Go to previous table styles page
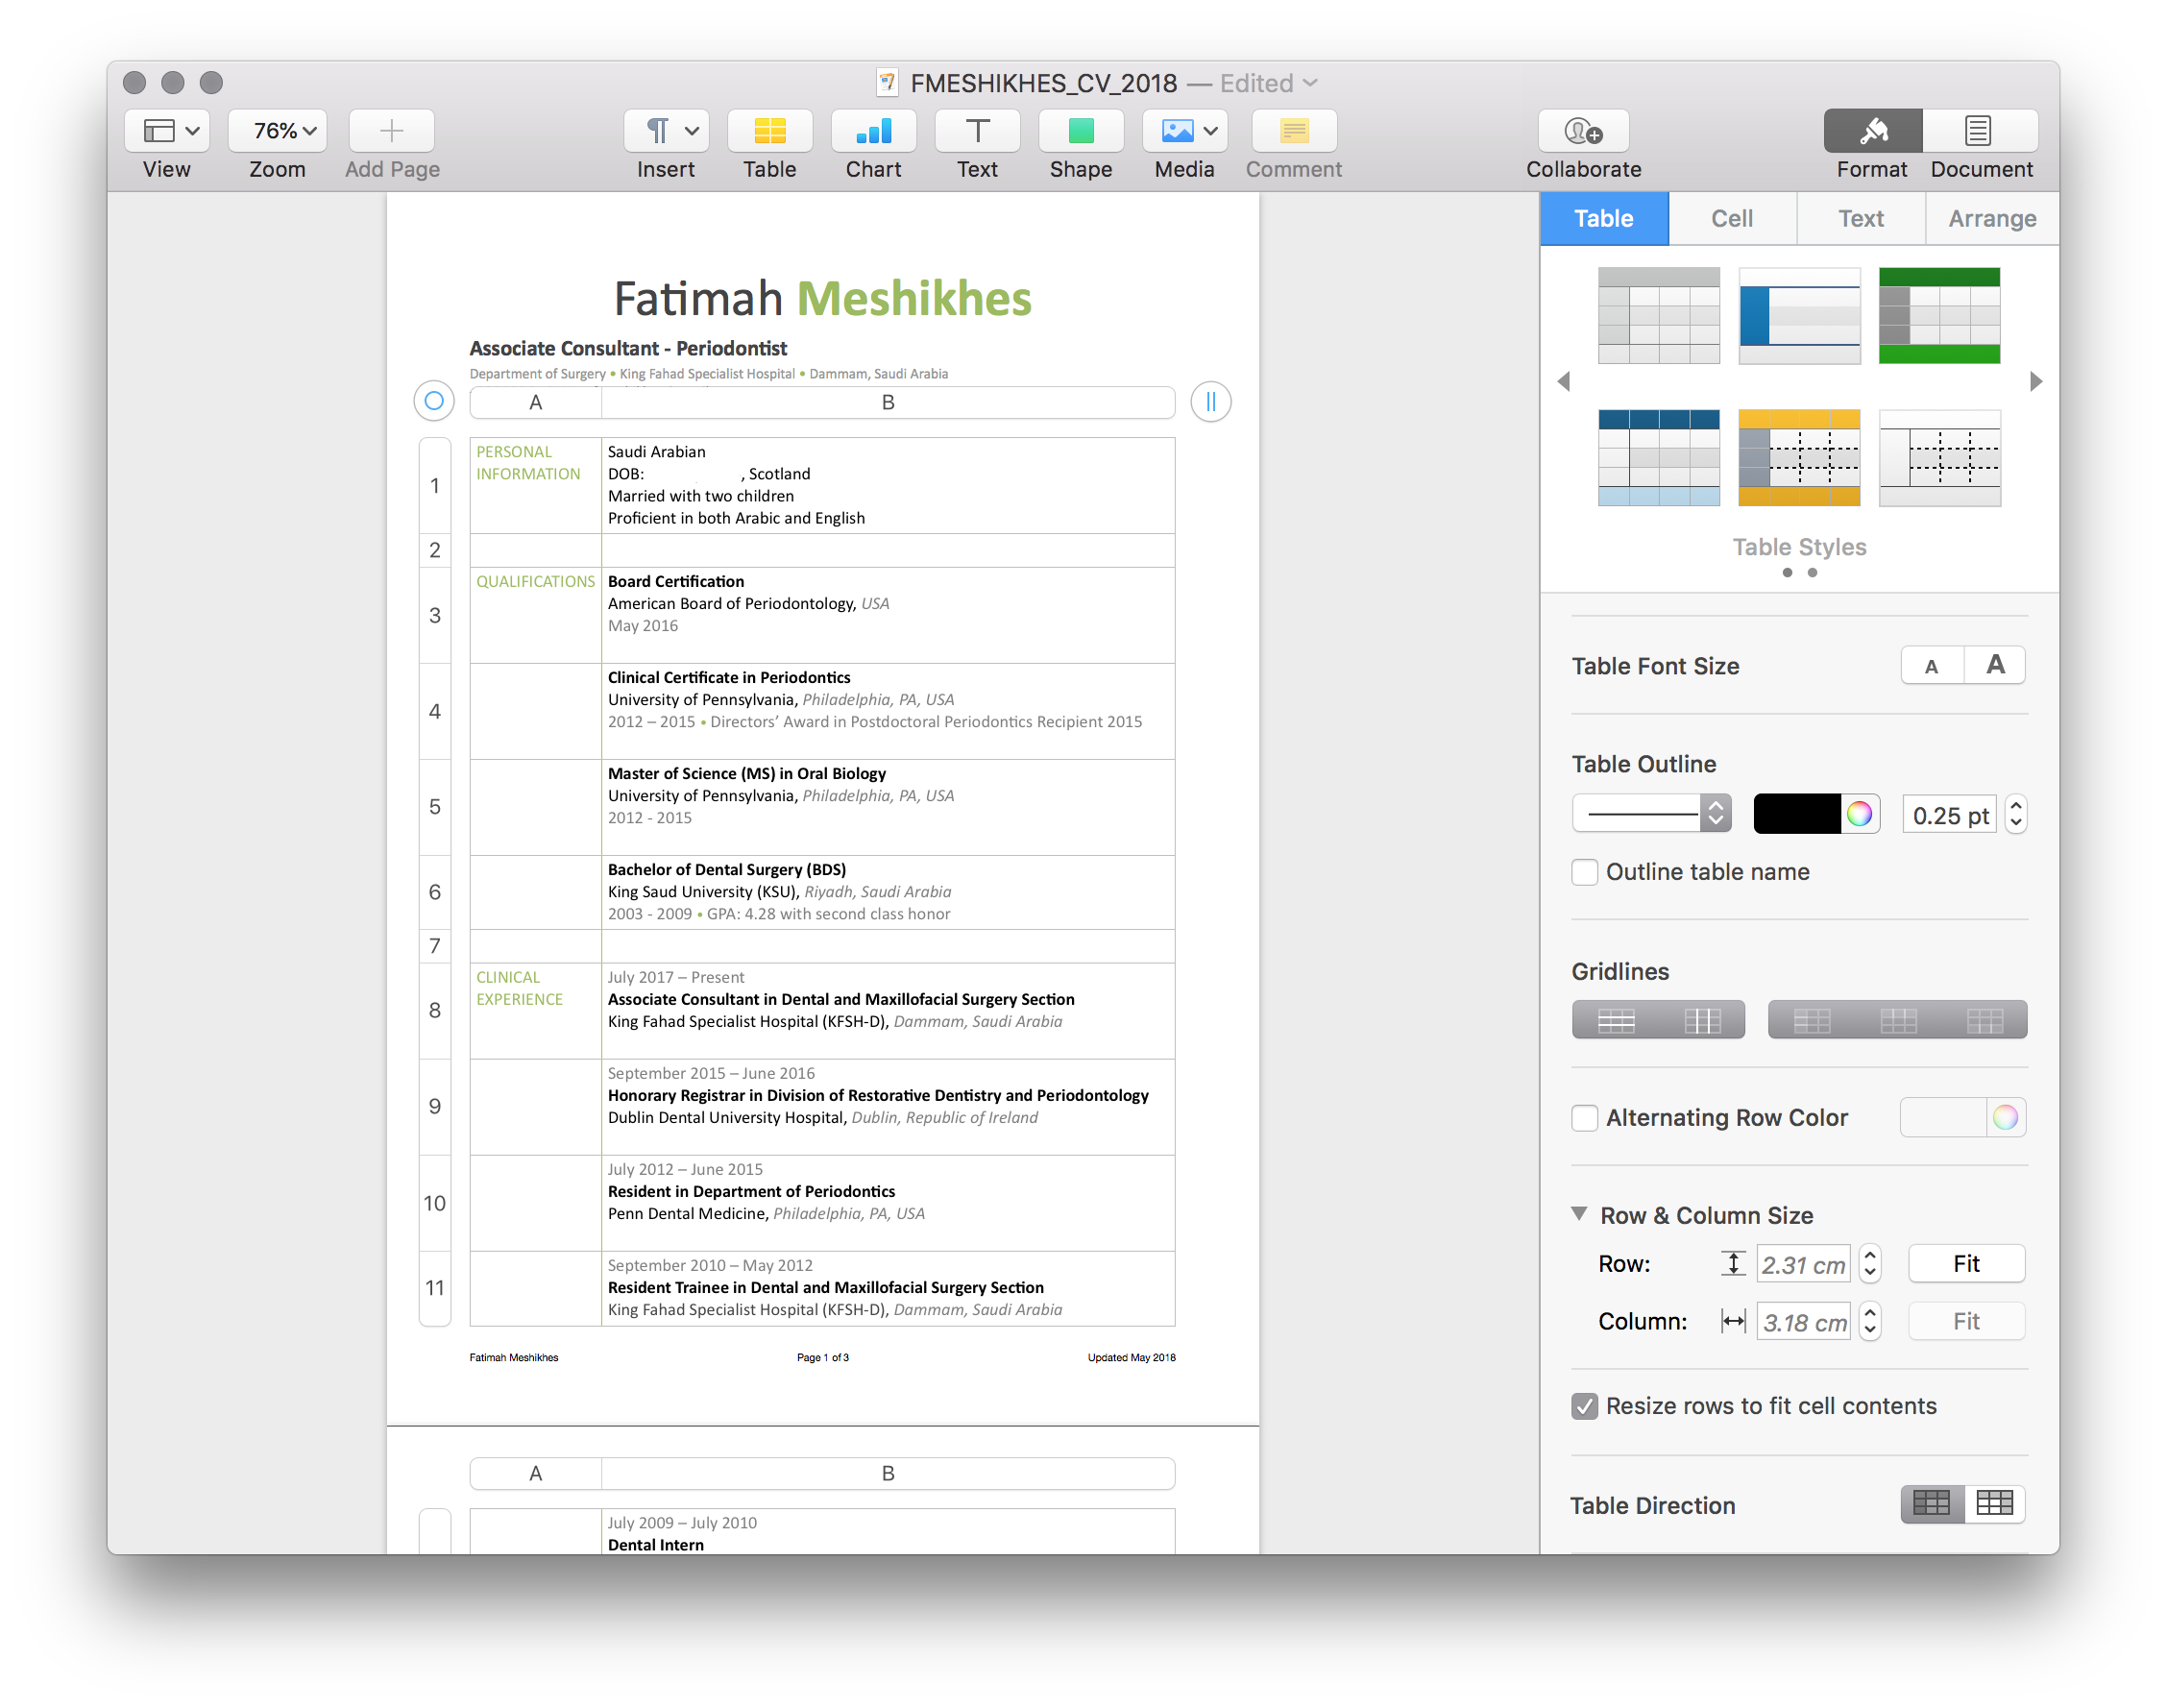Screen dimensions: 2167x1708 coord(1564,381)
